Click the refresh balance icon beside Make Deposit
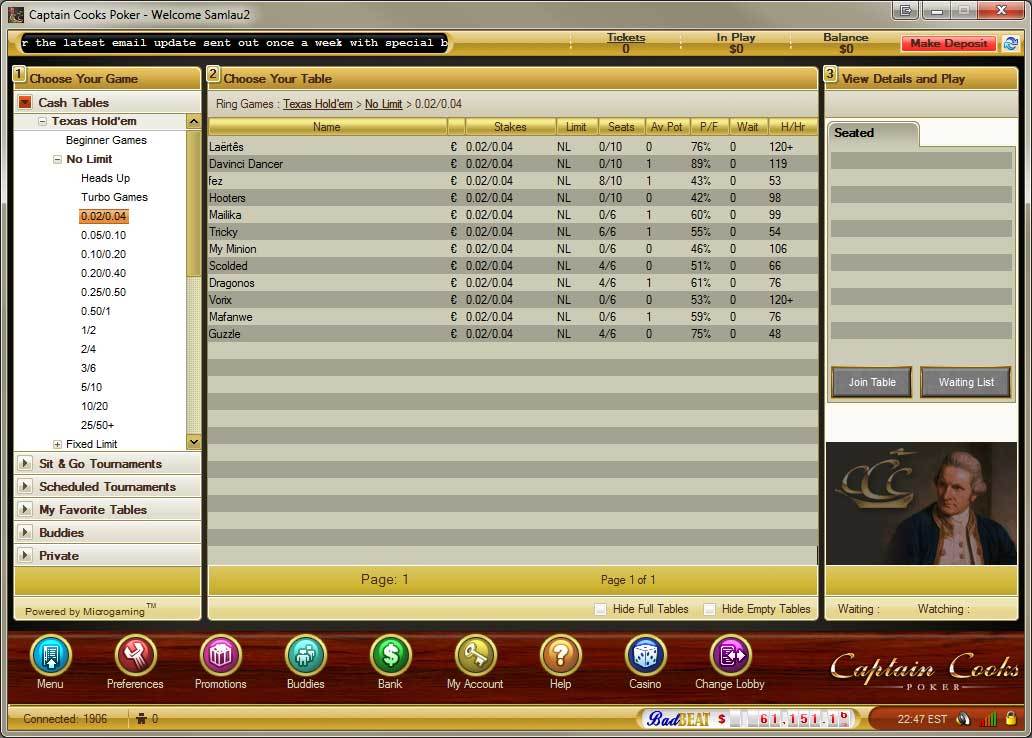Viewport: 1032px width, 738px height. 1010,43
